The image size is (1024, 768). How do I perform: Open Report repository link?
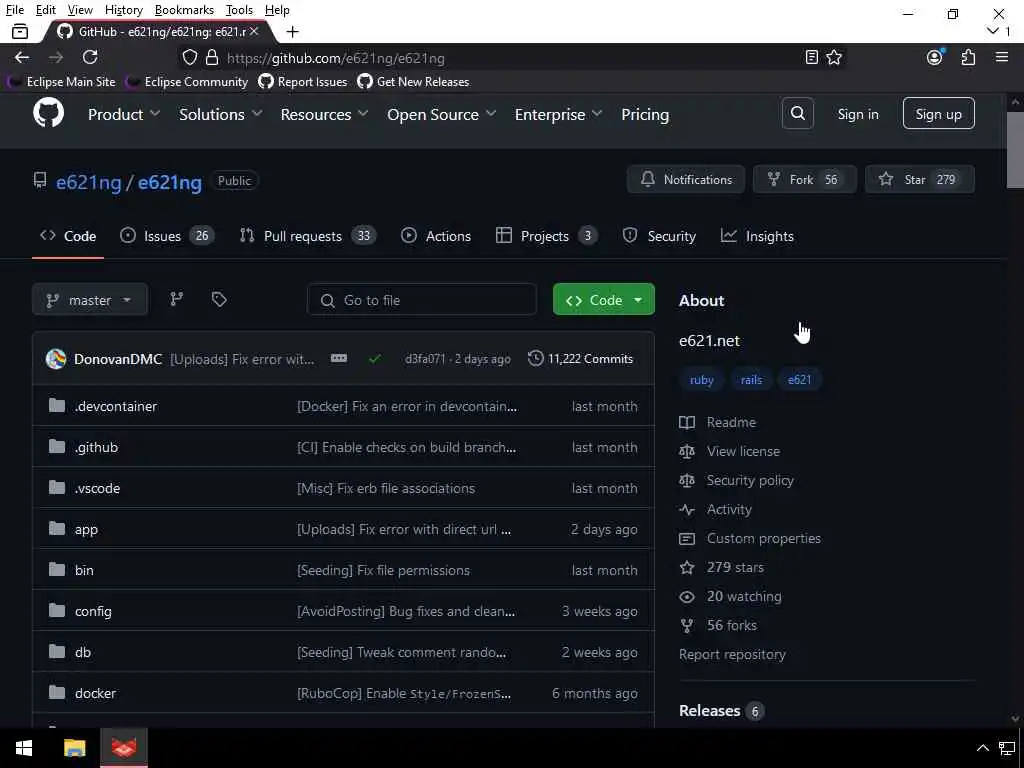coord(732,654)
